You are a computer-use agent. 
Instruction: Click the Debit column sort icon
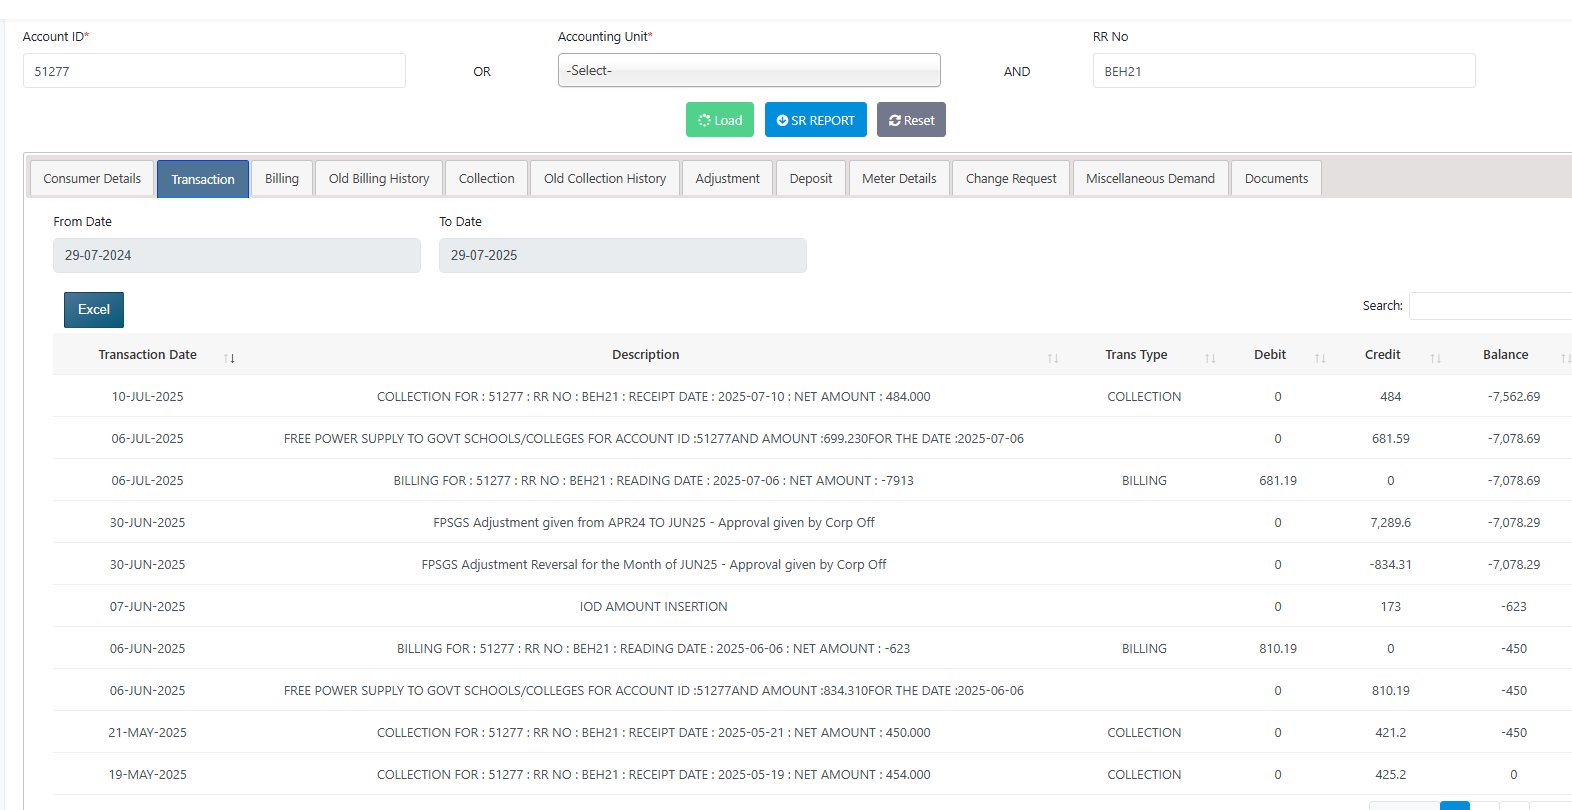coord(1319,358)
